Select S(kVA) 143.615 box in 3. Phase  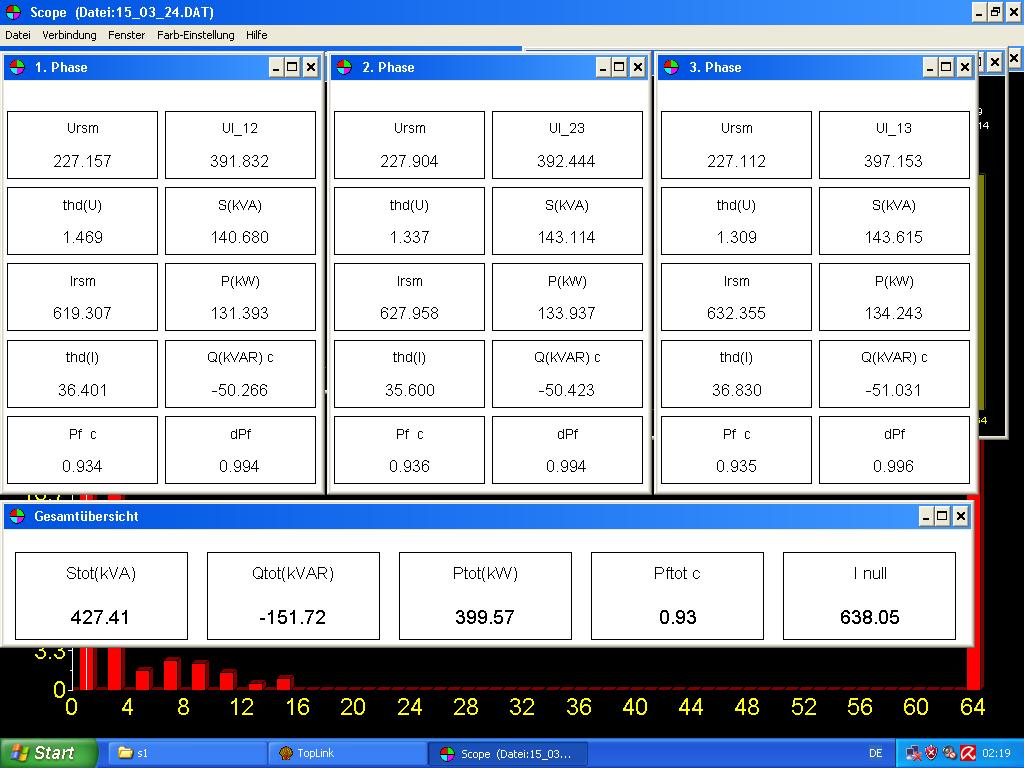(894, 221)
